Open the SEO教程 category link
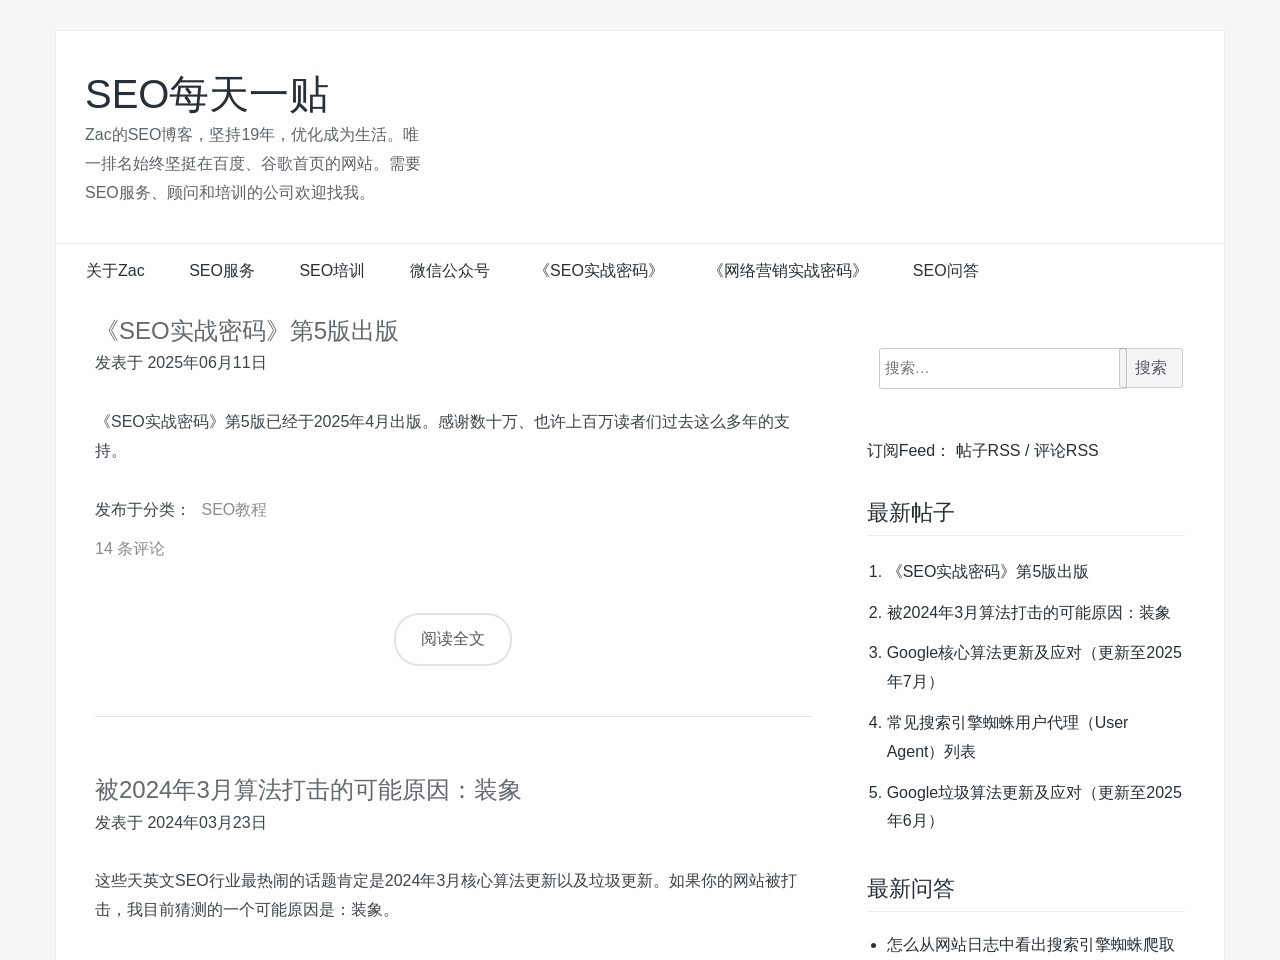 tap(234, 510)
